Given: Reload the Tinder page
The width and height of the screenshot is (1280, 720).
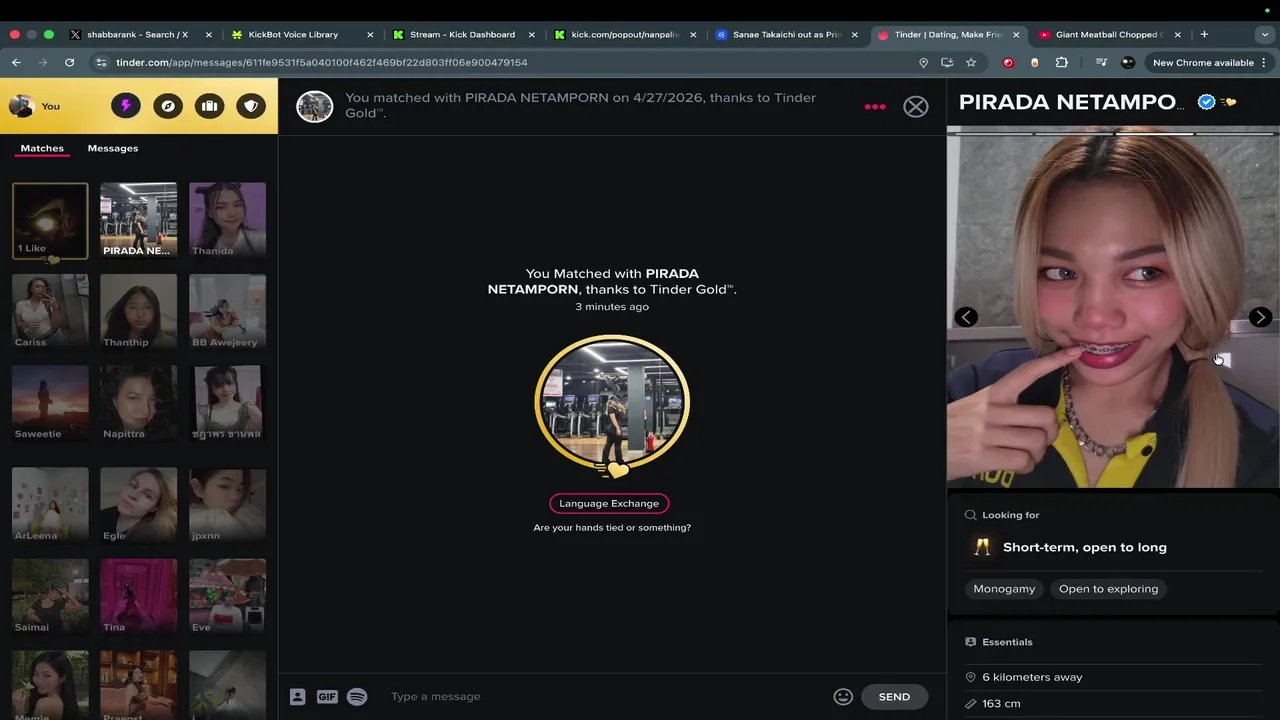Looking at the screenshot, I should pos(69,62).
